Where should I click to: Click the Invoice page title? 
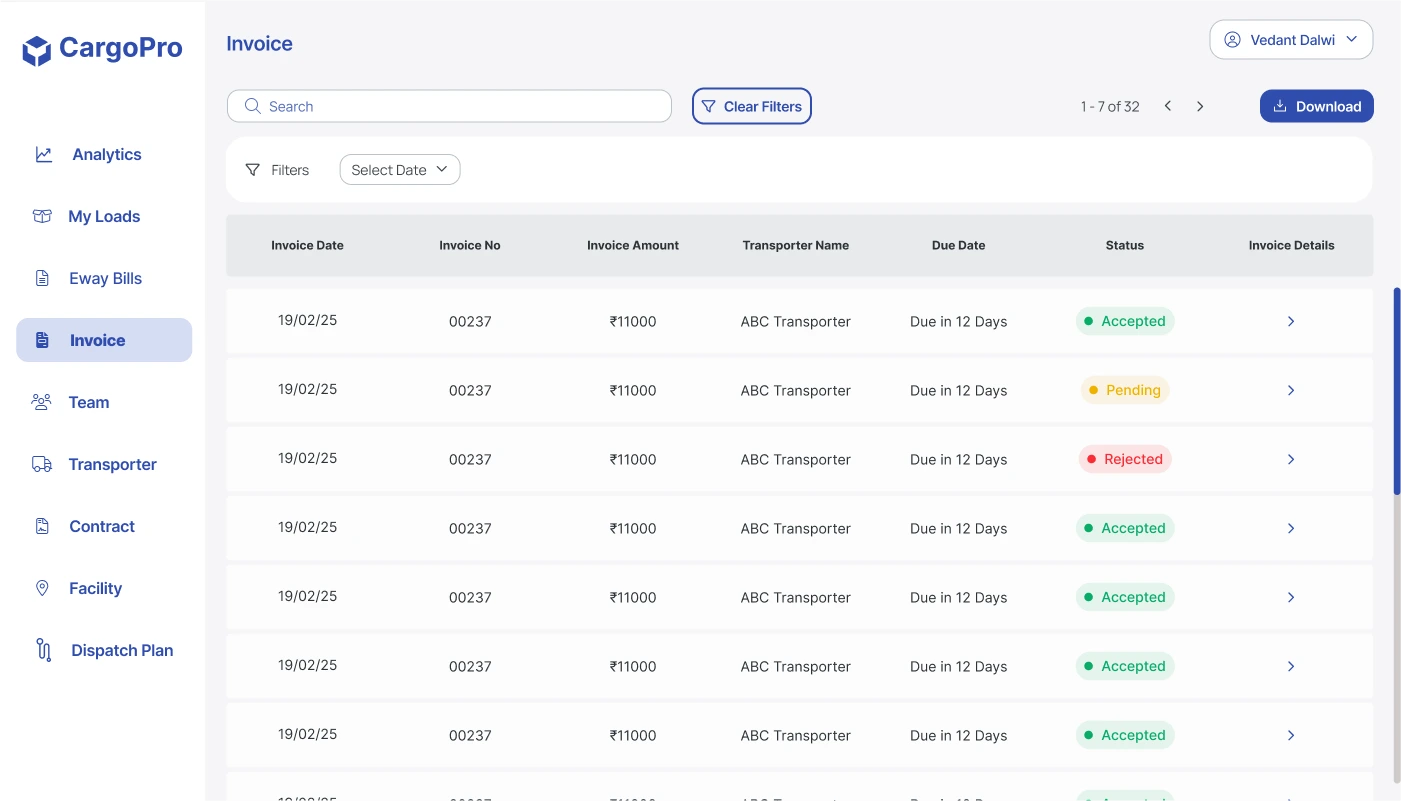click(259, 44)
